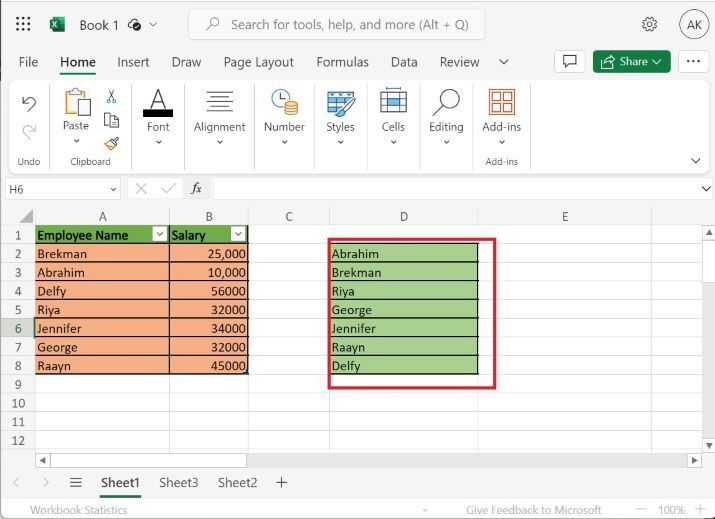Open the Share dropdown arrow

point(657,62)
